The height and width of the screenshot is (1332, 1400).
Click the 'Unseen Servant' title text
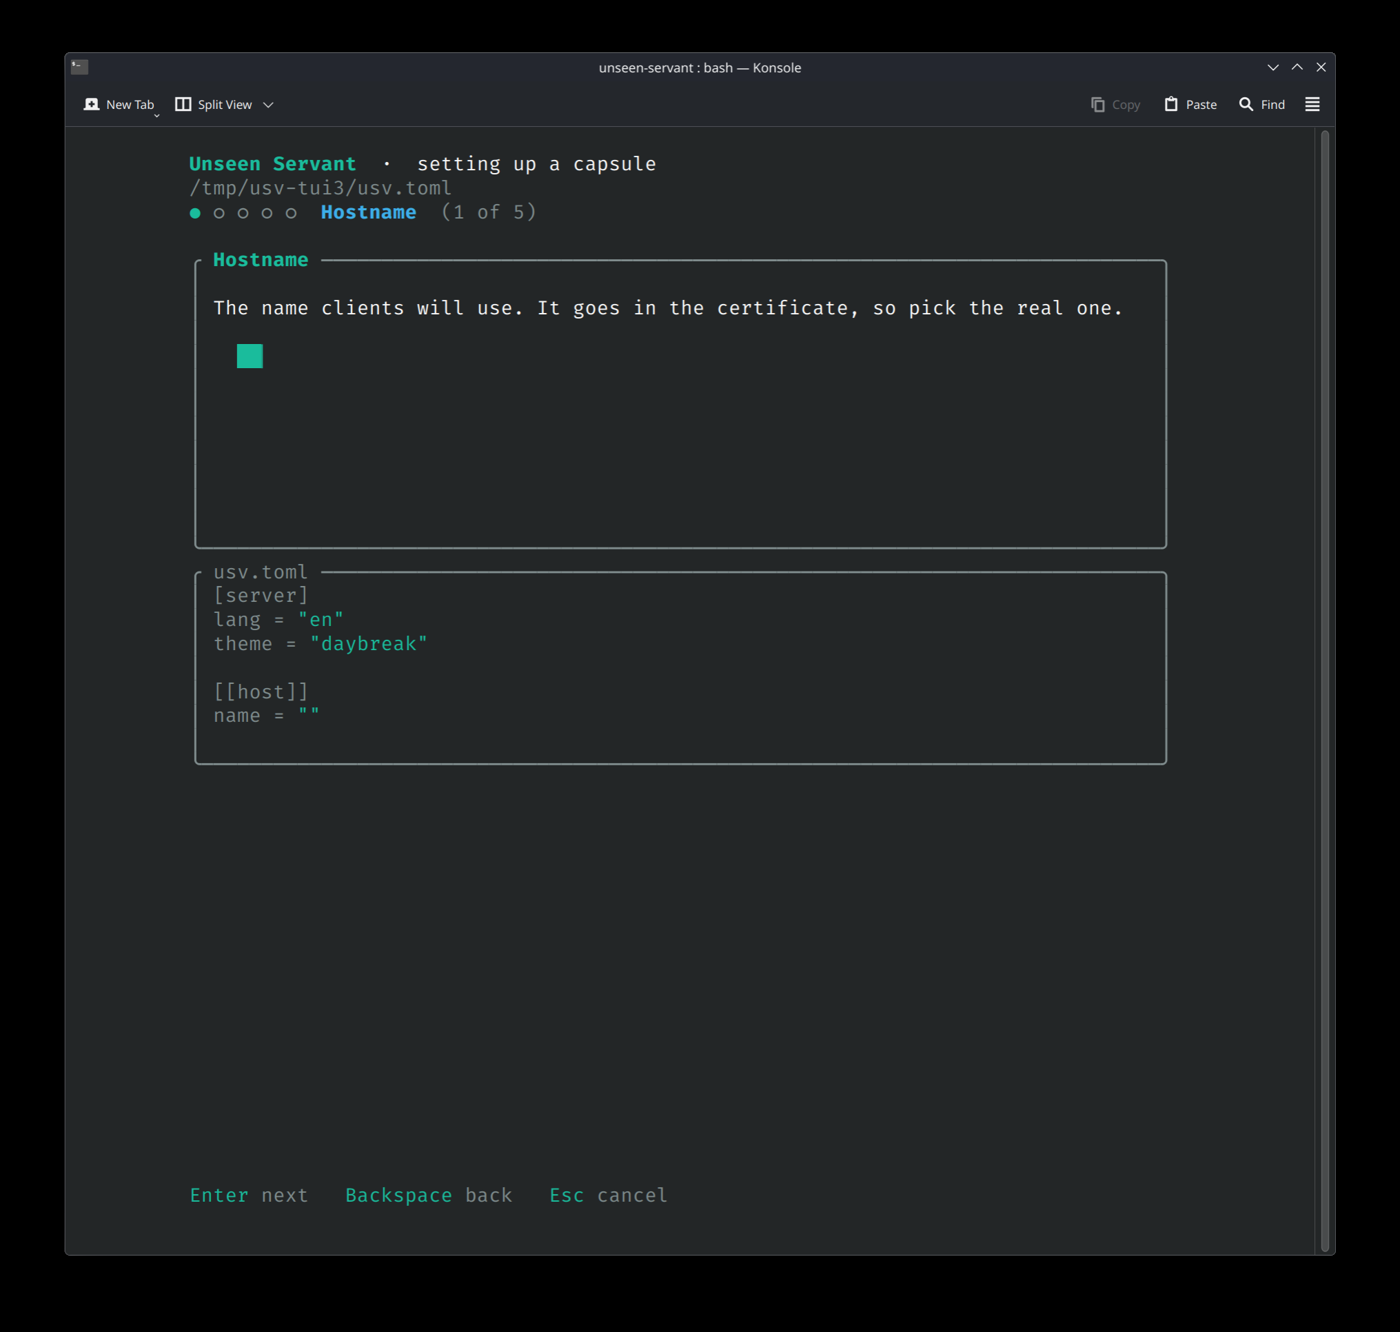pyautogui.click(x=273, y=164)
